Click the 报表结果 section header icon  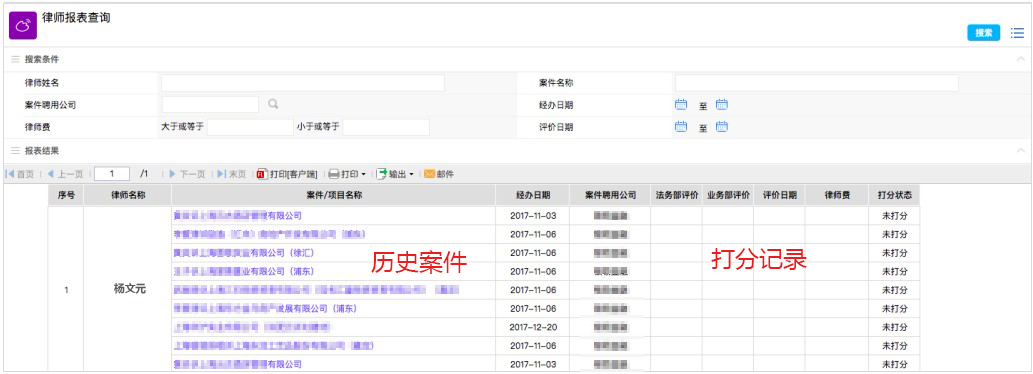(x=15, y=151)
